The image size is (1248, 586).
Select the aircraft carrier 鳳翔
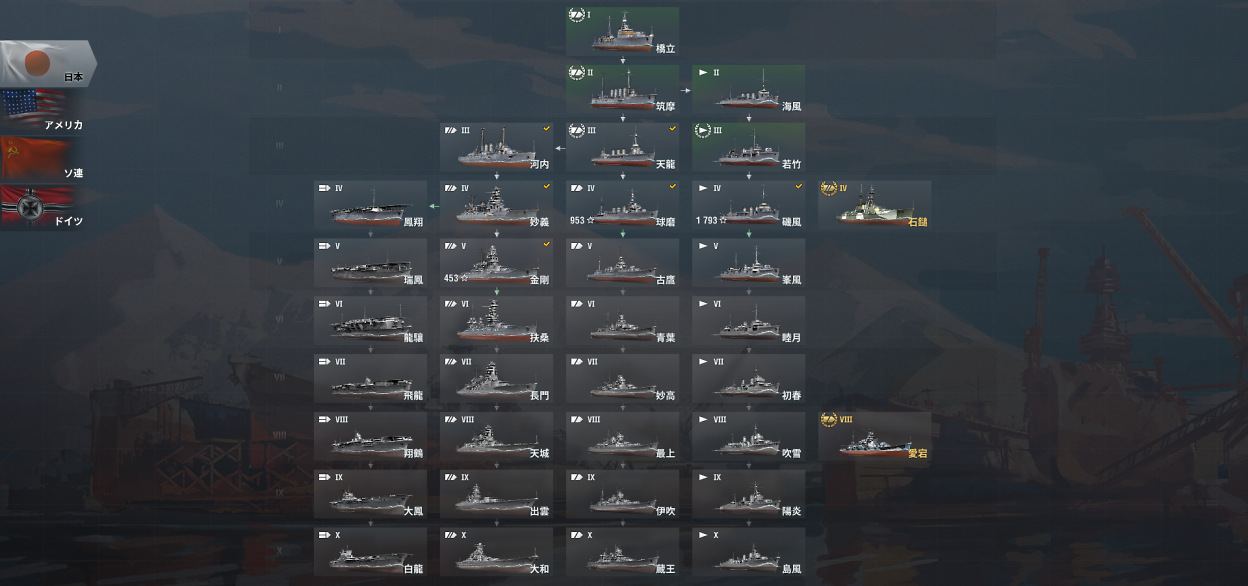(x=370, y=205)
